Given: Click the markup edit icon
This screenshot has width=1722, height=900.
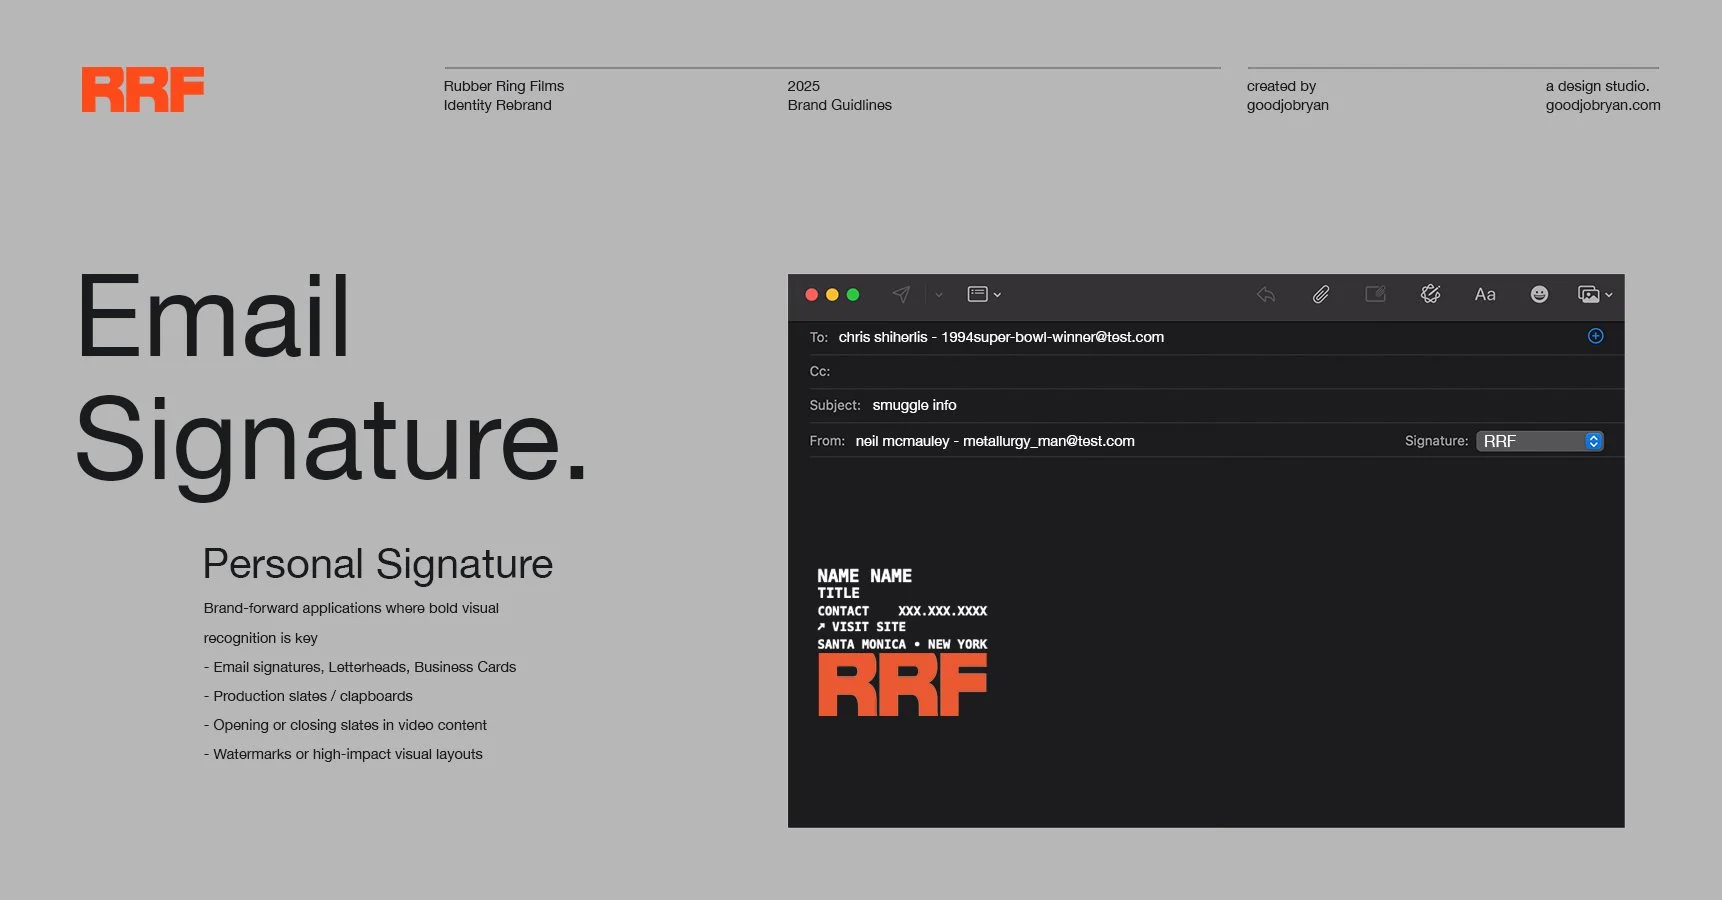Looking at the screenshot, I should tap(1376, 294).
